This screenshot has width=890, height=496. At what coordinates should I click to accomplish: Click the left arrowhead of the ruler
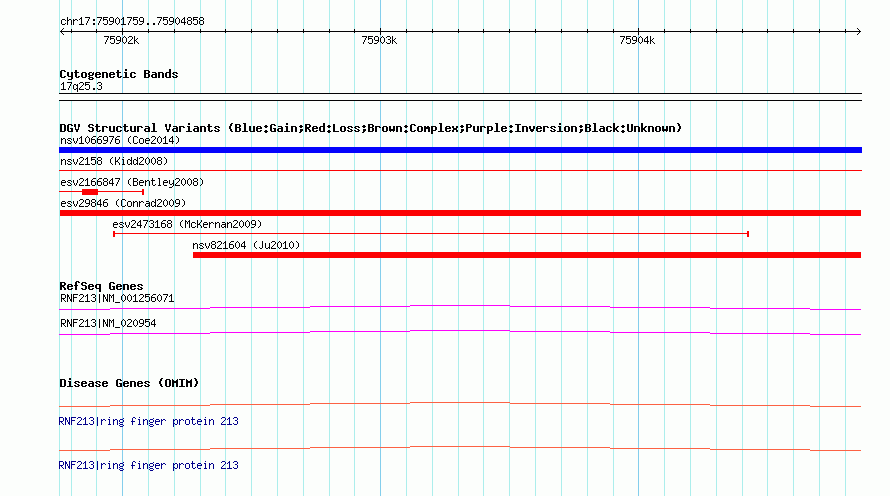pyautogui.click(x=63, y=31)
